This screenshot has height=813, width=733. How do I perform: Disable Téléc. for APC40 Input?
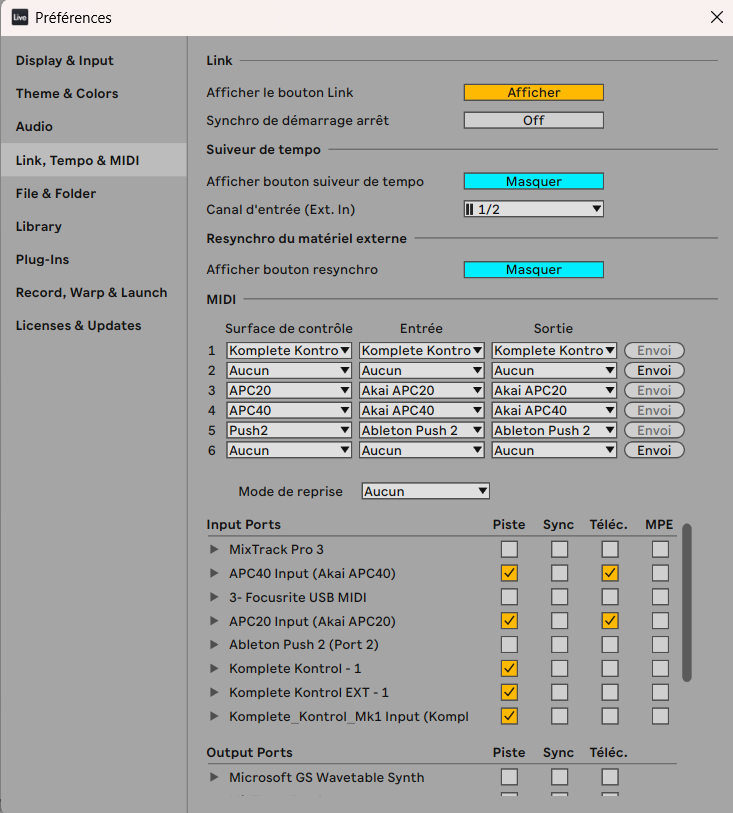[x=610, y=573]
